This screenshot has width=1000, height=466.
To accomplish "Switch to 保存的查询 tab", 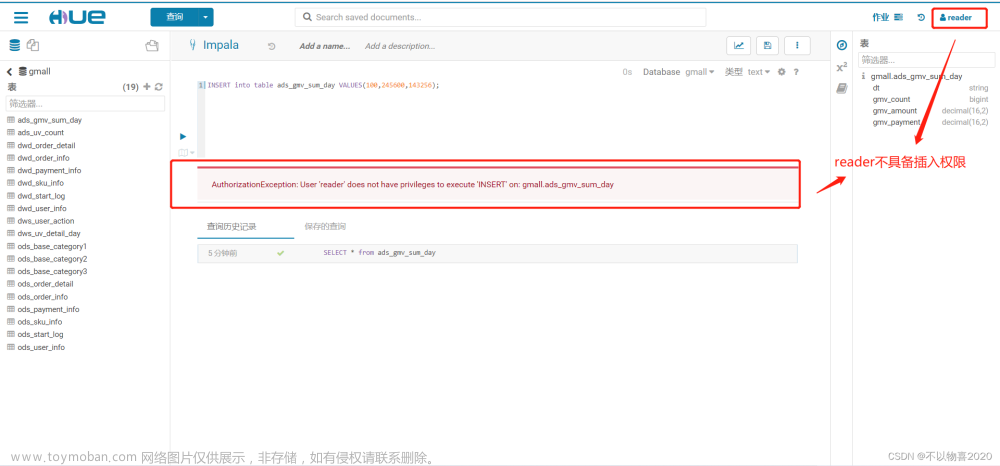I will (x=325, y=226).
